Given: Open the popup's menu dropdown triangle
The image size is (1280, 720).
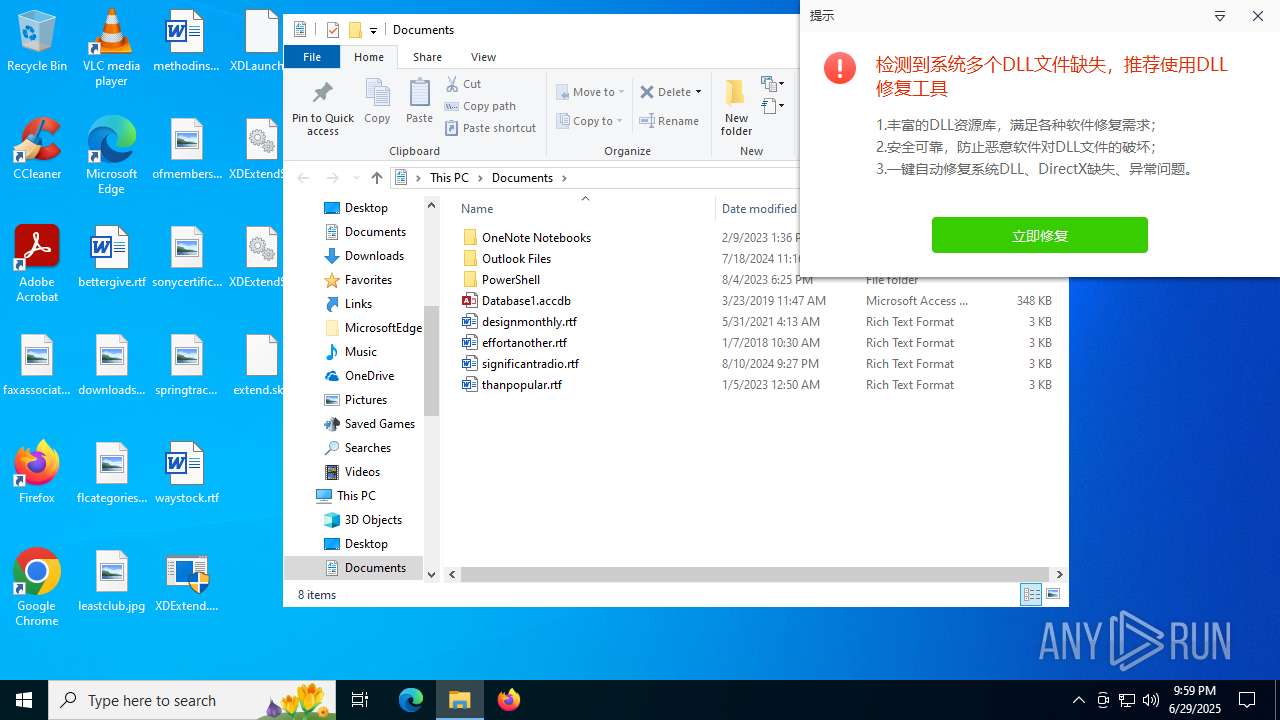Looking at the screenshot, I should click(1220, 16).
